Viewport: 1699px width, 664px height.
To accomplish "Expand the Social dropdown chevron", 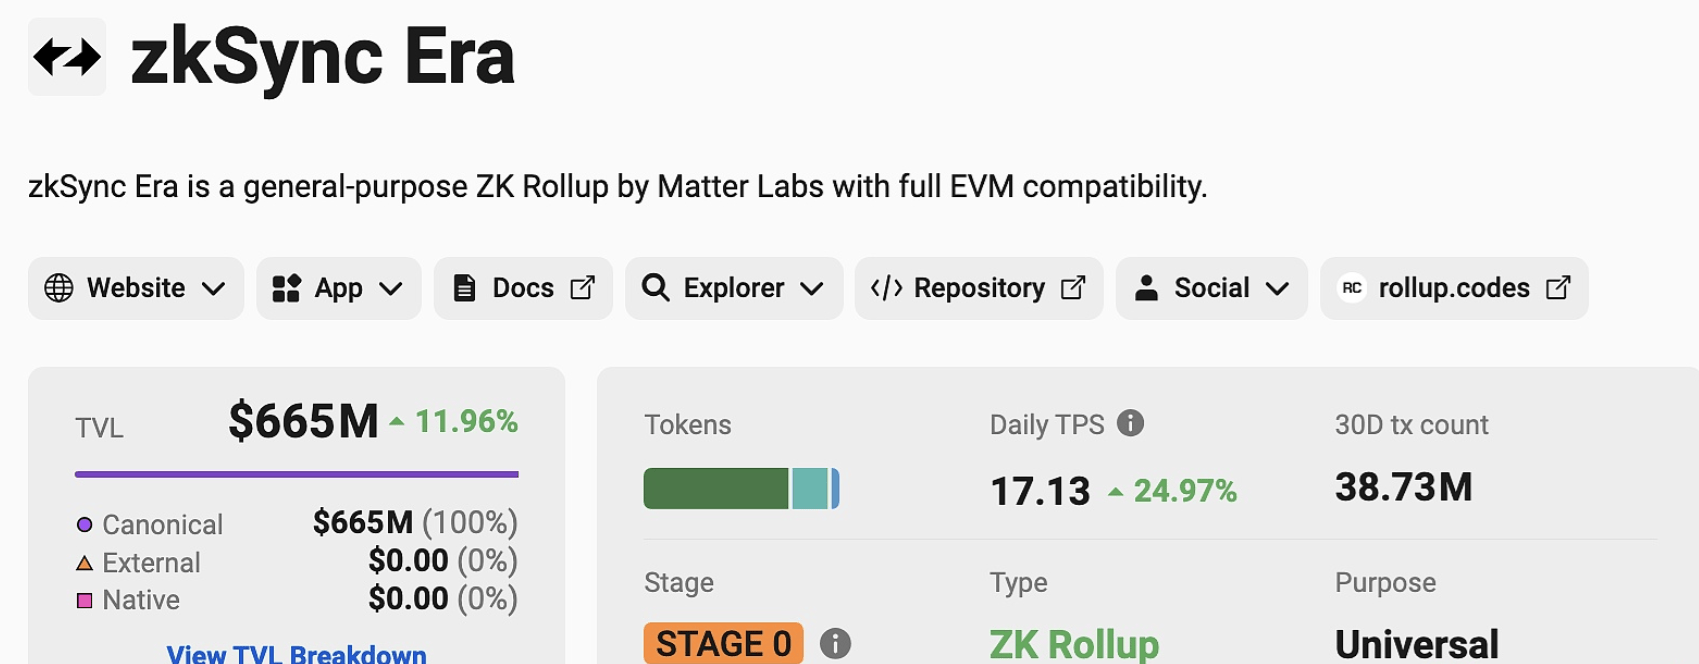I will 1277,289.
